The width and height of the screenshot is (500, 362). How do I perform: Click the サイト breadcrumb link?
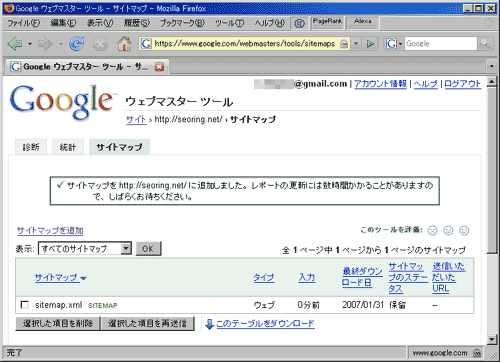pos(136,119)
